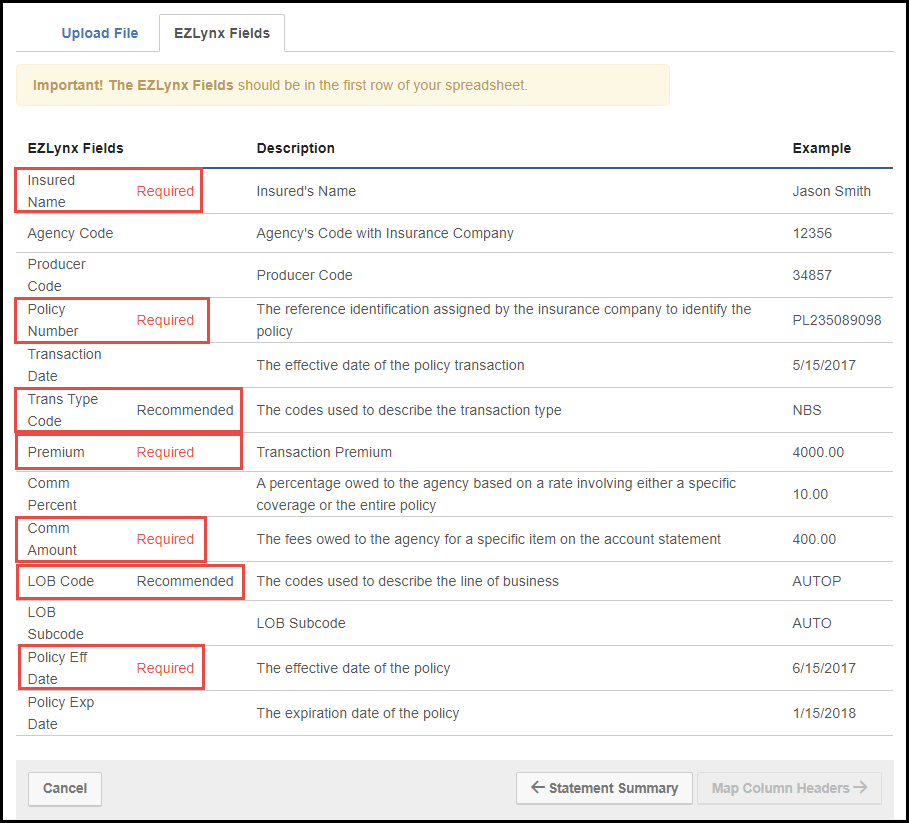This screenshot has height=823, width=909.
Task: Click the description Transaction Premium
Action: pos(324,452)
